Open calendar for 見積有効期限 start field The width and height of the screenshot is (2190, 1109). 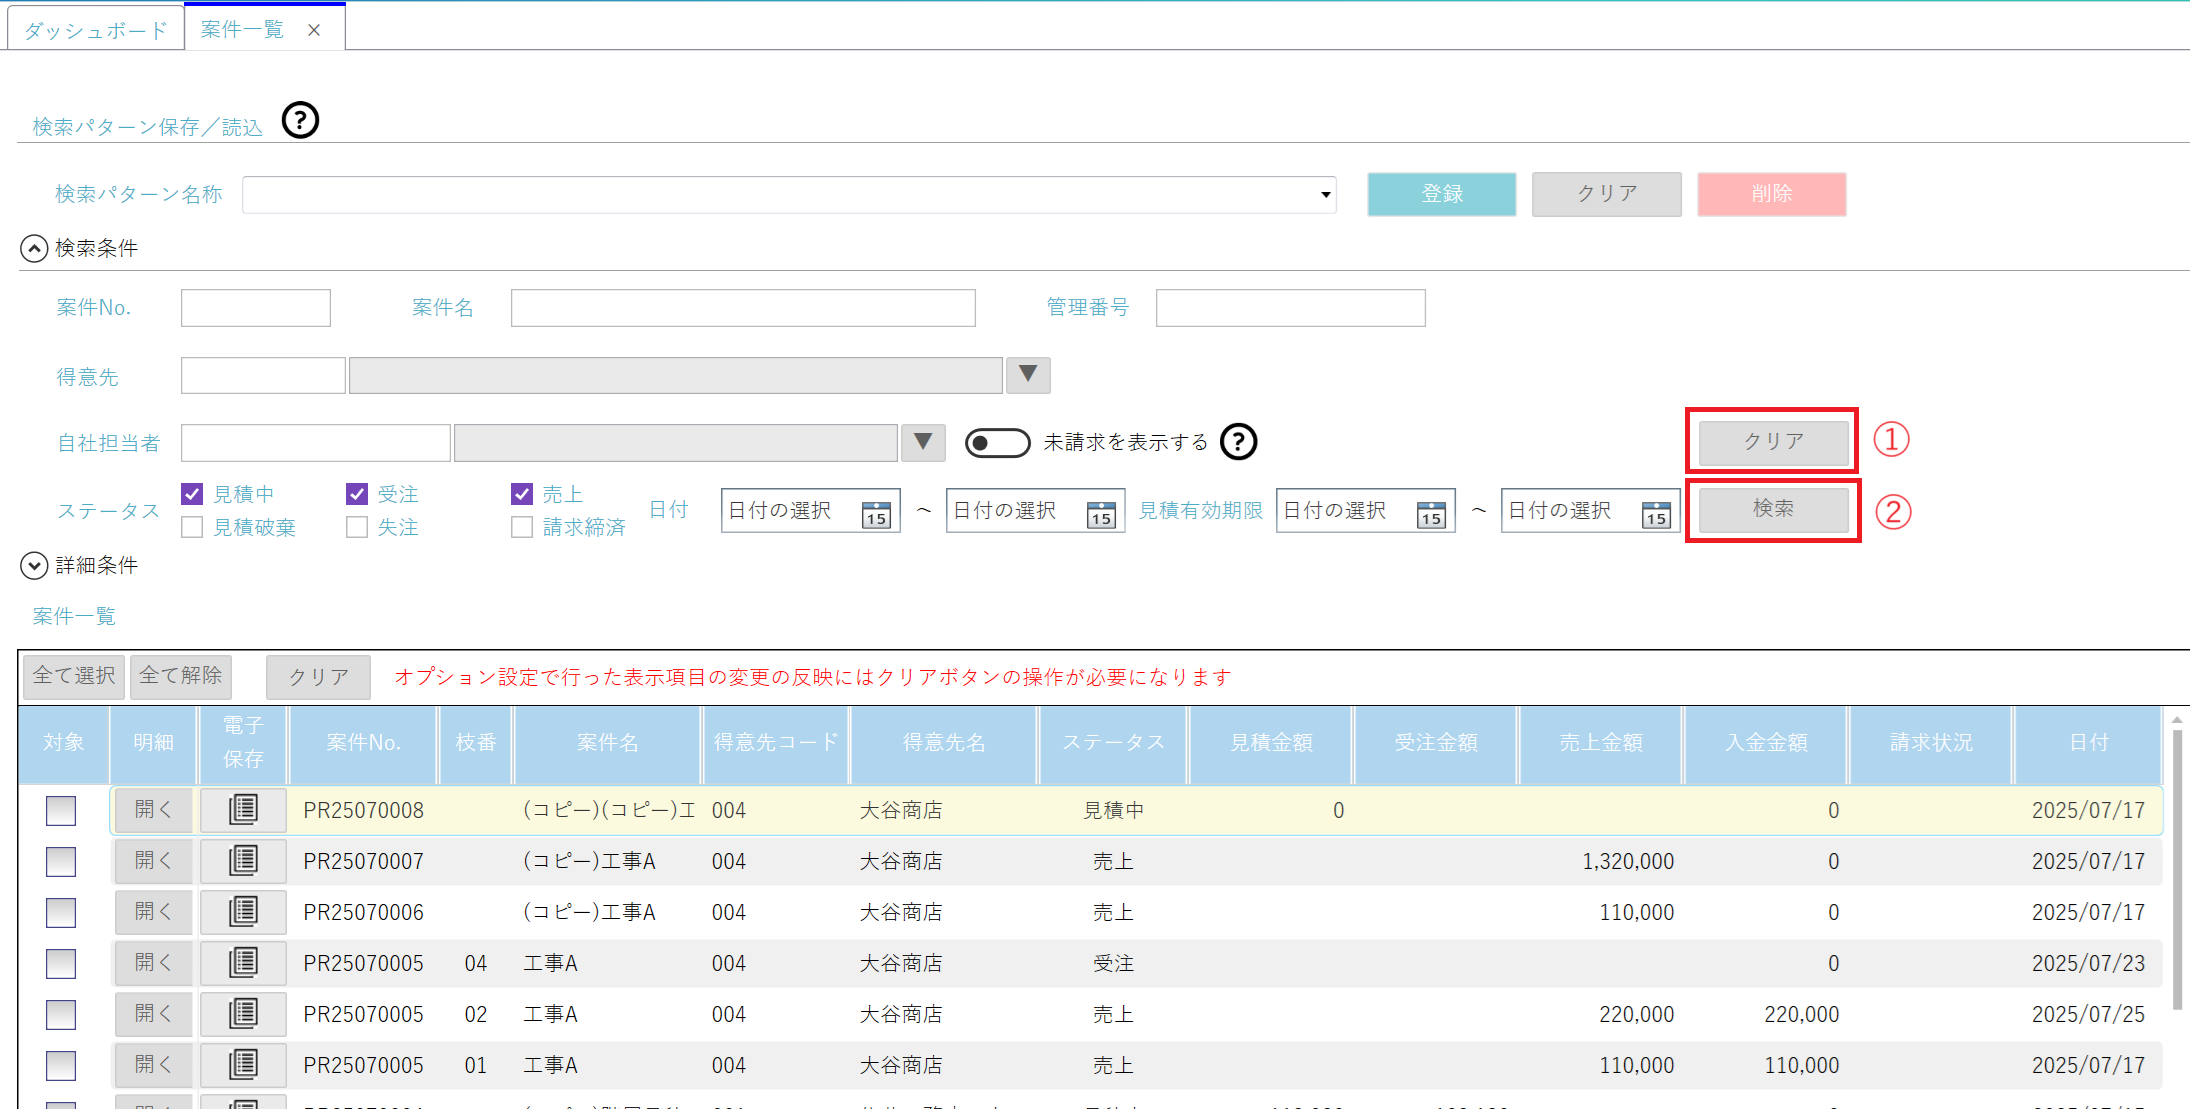(1431, 513)
